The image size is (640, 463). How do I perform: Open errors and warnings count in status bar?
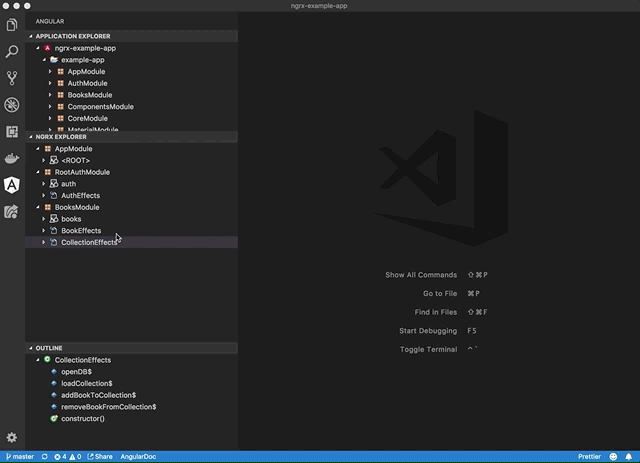point(67,456)
